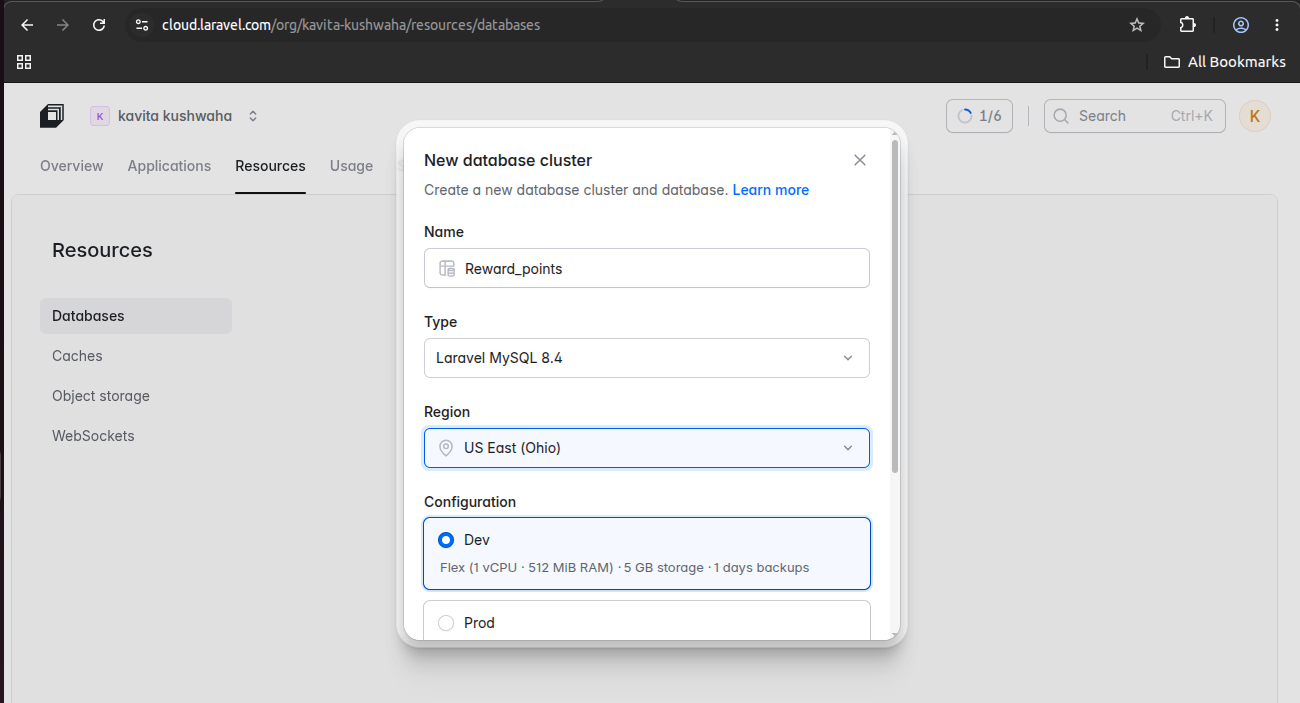This screenshot has height=703, width=1300.
Task: Open the apps grid in bookmarks bar
Action: [25, 62]
